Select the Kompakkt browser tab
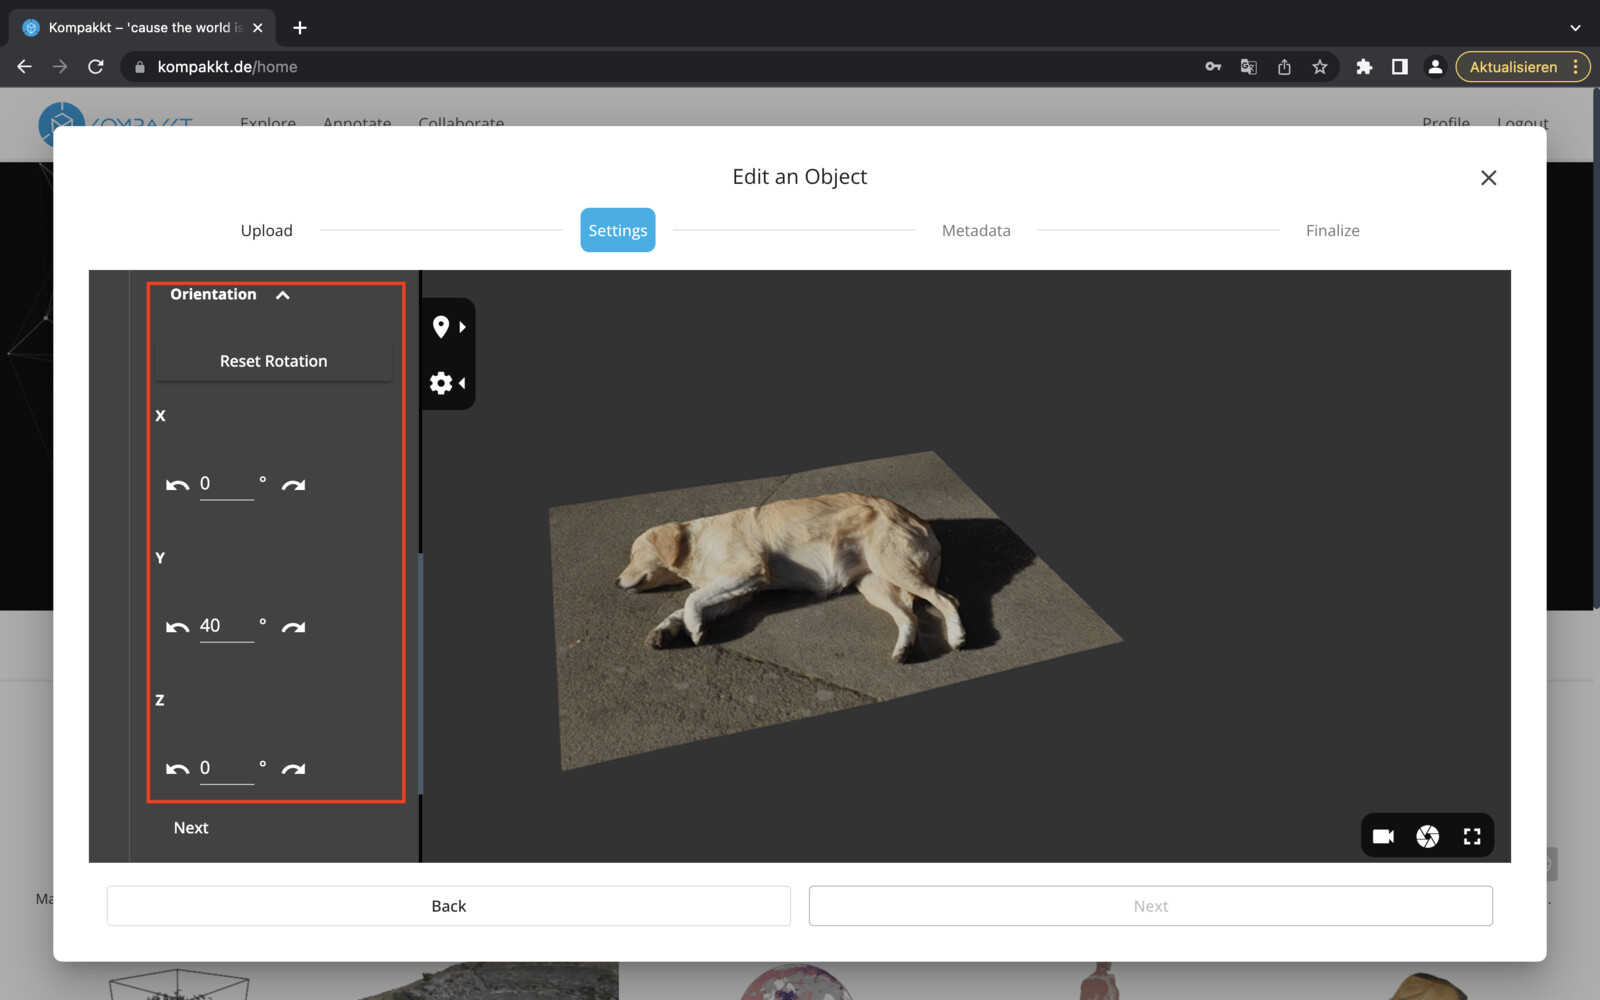Viewport: 1600px width, 1000px height. [141, 28]
